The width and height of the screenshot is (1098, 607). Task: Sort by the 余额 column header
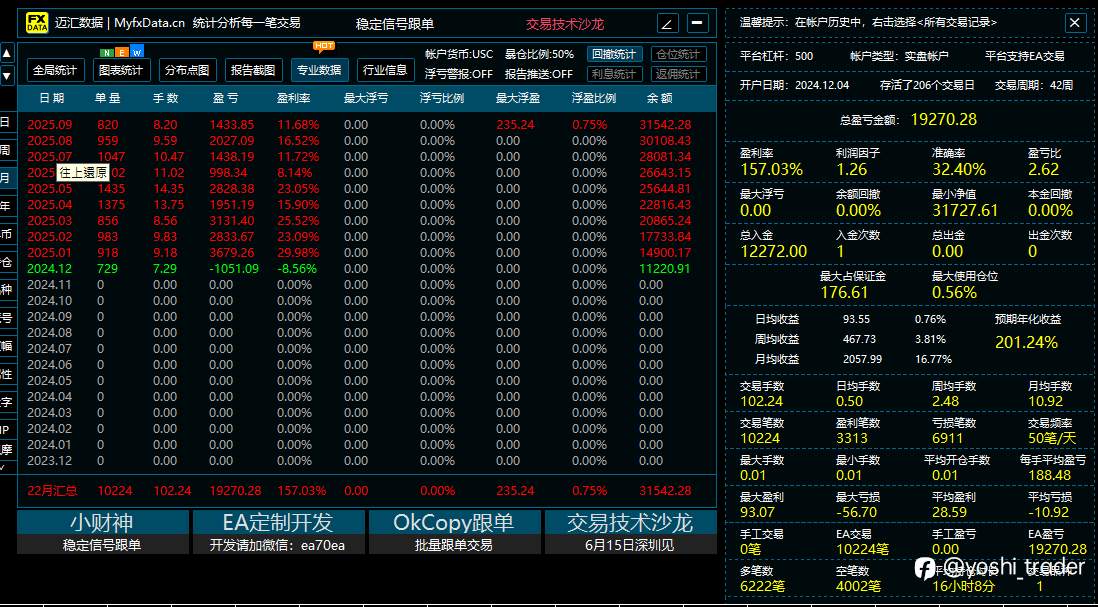point(660,99)
